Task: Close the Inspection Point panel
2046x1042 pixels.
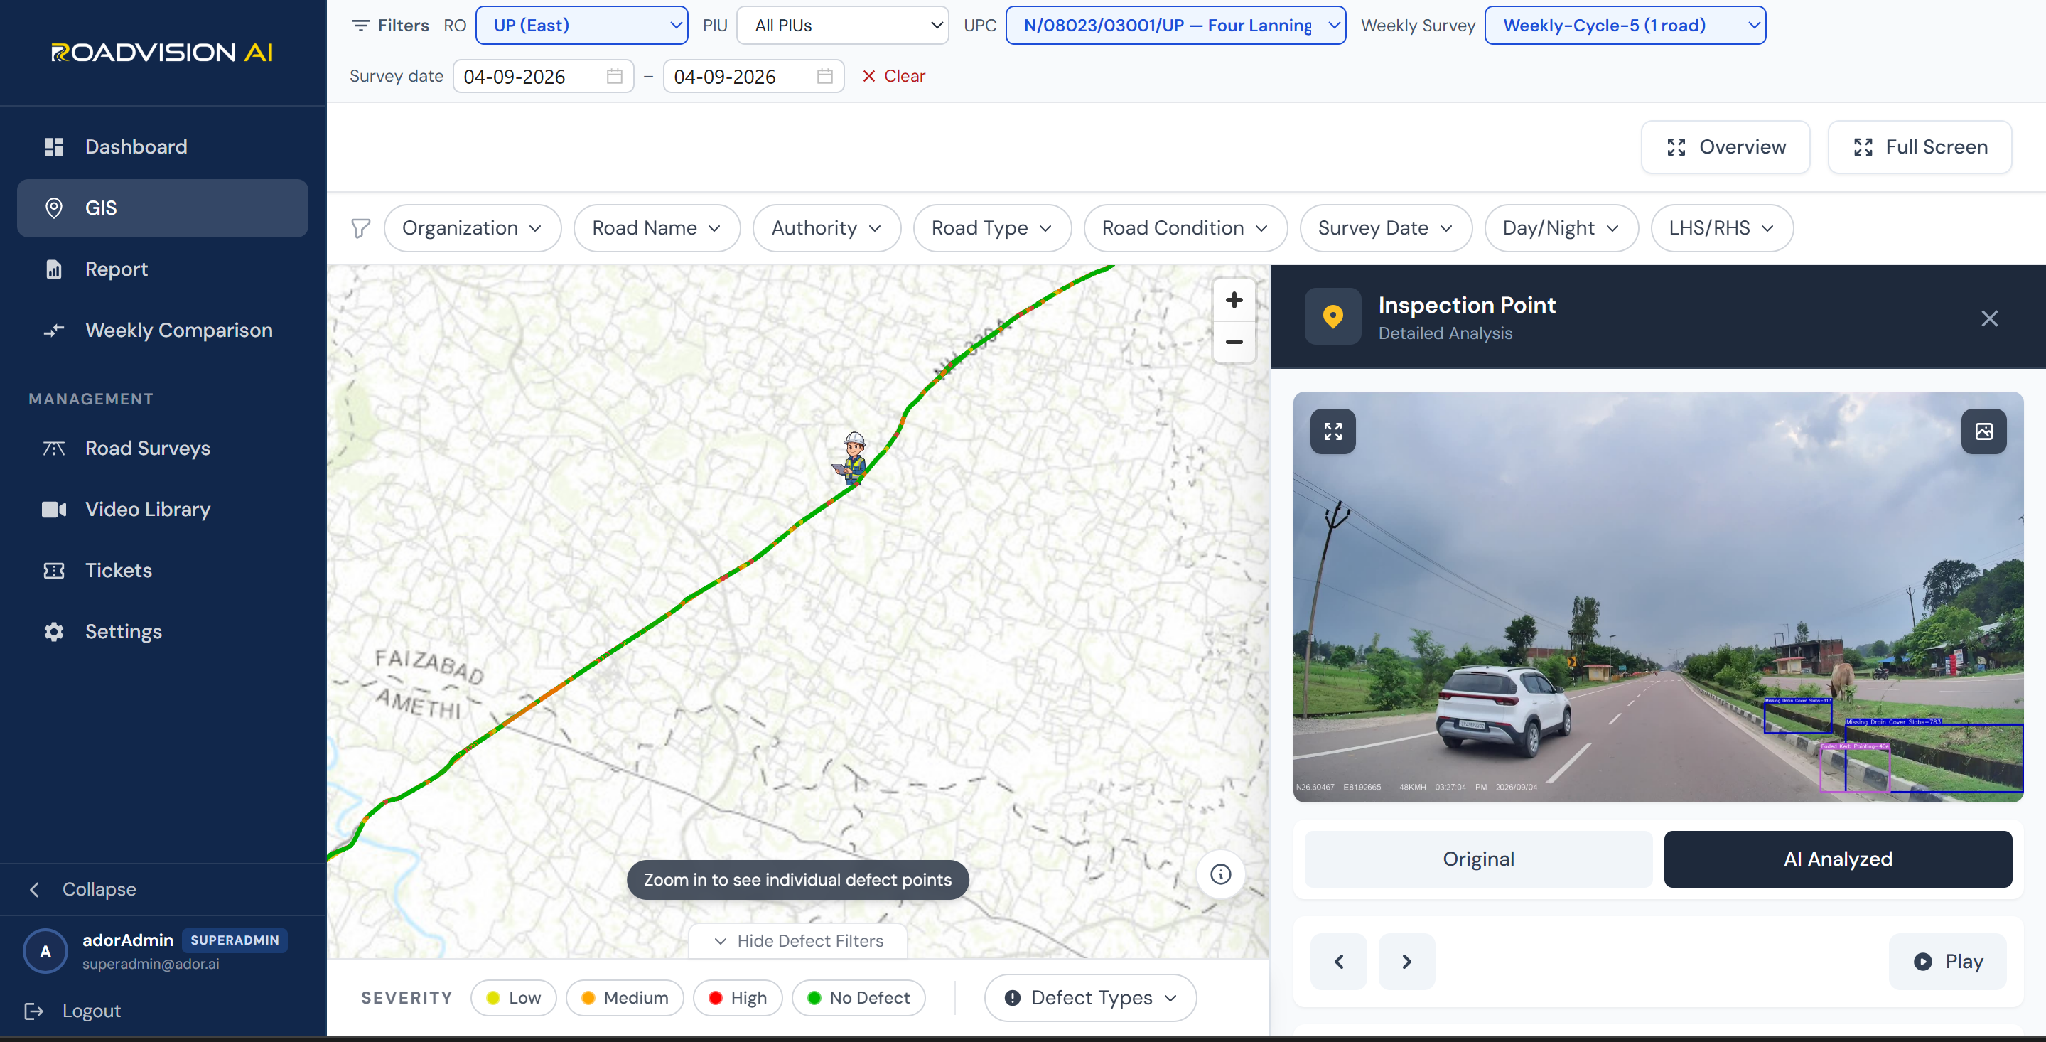Action: click(1989, 318)
